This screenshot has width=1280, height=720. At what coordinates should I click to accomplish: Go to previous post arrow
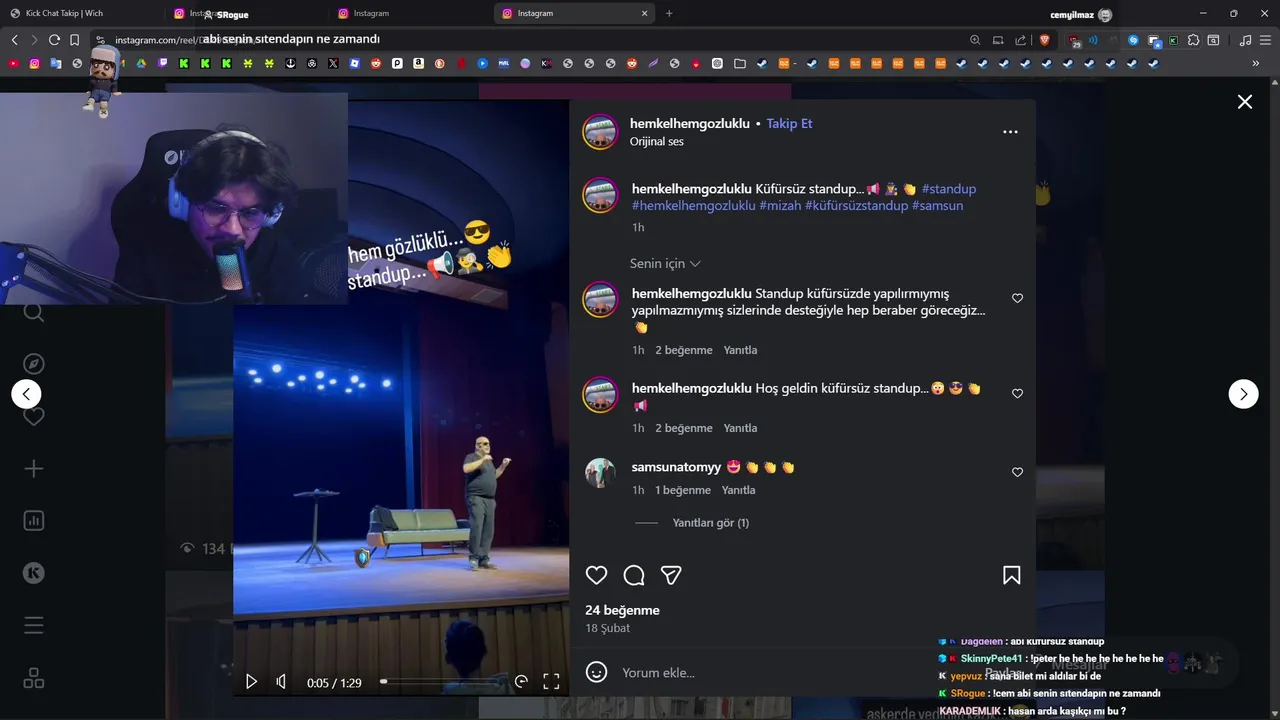point(26,394)
